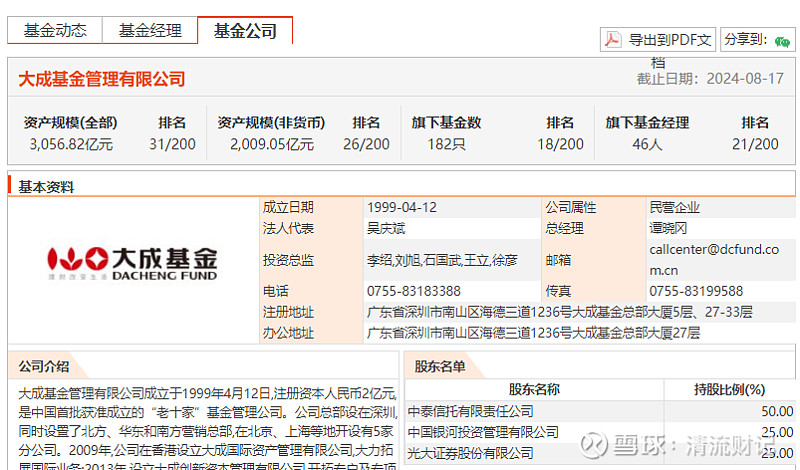This screenshot has height=470, width=800.
Task: Click investment directors 李绍,刘旭,石国武,王立,徐彦
Action: click(x=442, y=260)
